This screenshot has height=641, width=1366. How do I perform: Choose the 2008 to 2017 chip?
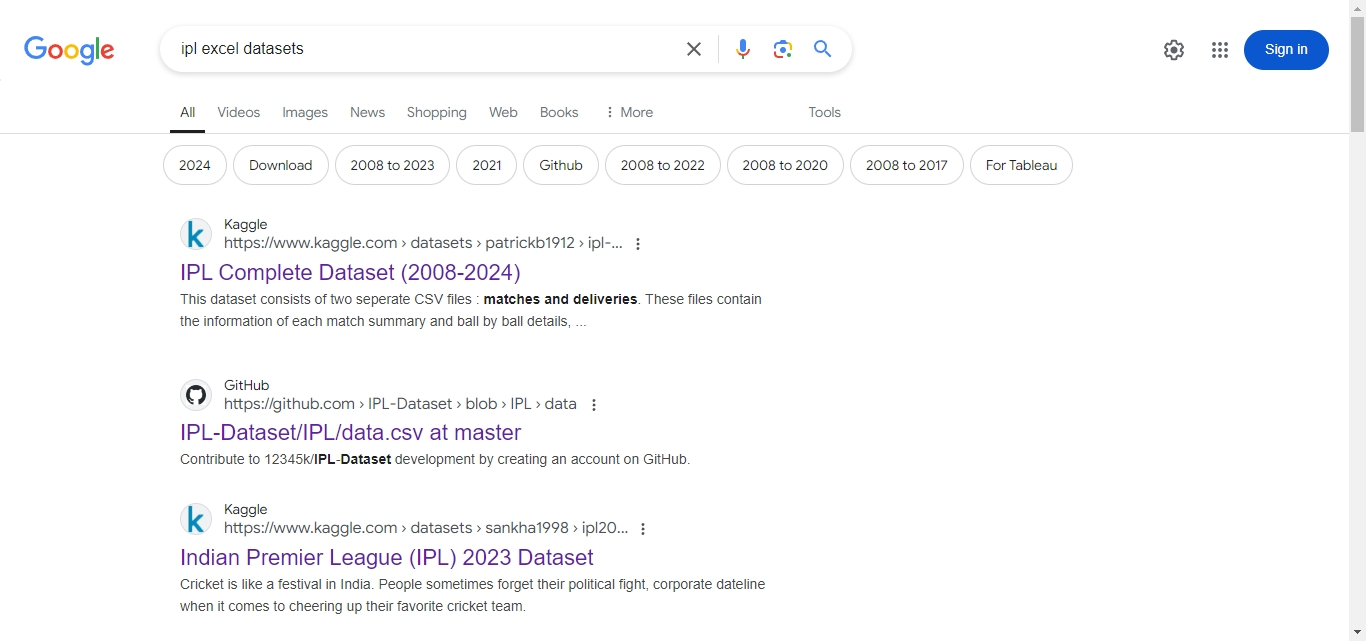(x=907, y=165)
